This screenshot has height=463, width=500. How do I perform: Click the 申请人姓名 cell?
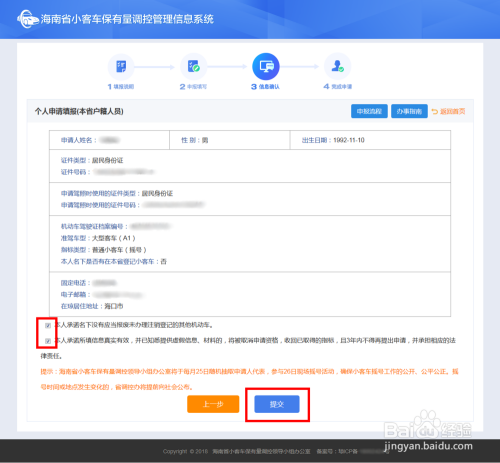click(x=109, y=140)
